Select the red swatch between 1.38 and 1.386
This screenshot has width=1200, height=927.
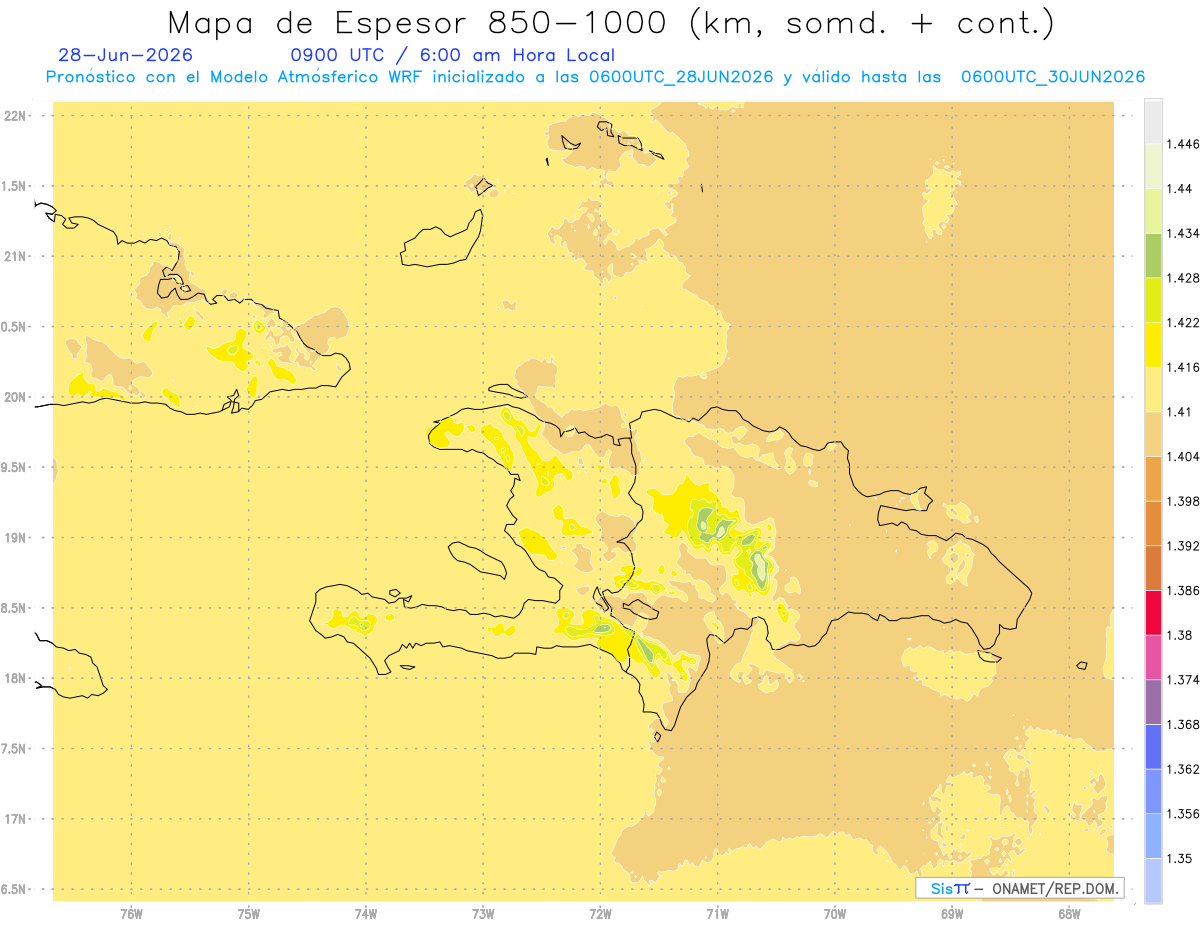(1153, 612)
